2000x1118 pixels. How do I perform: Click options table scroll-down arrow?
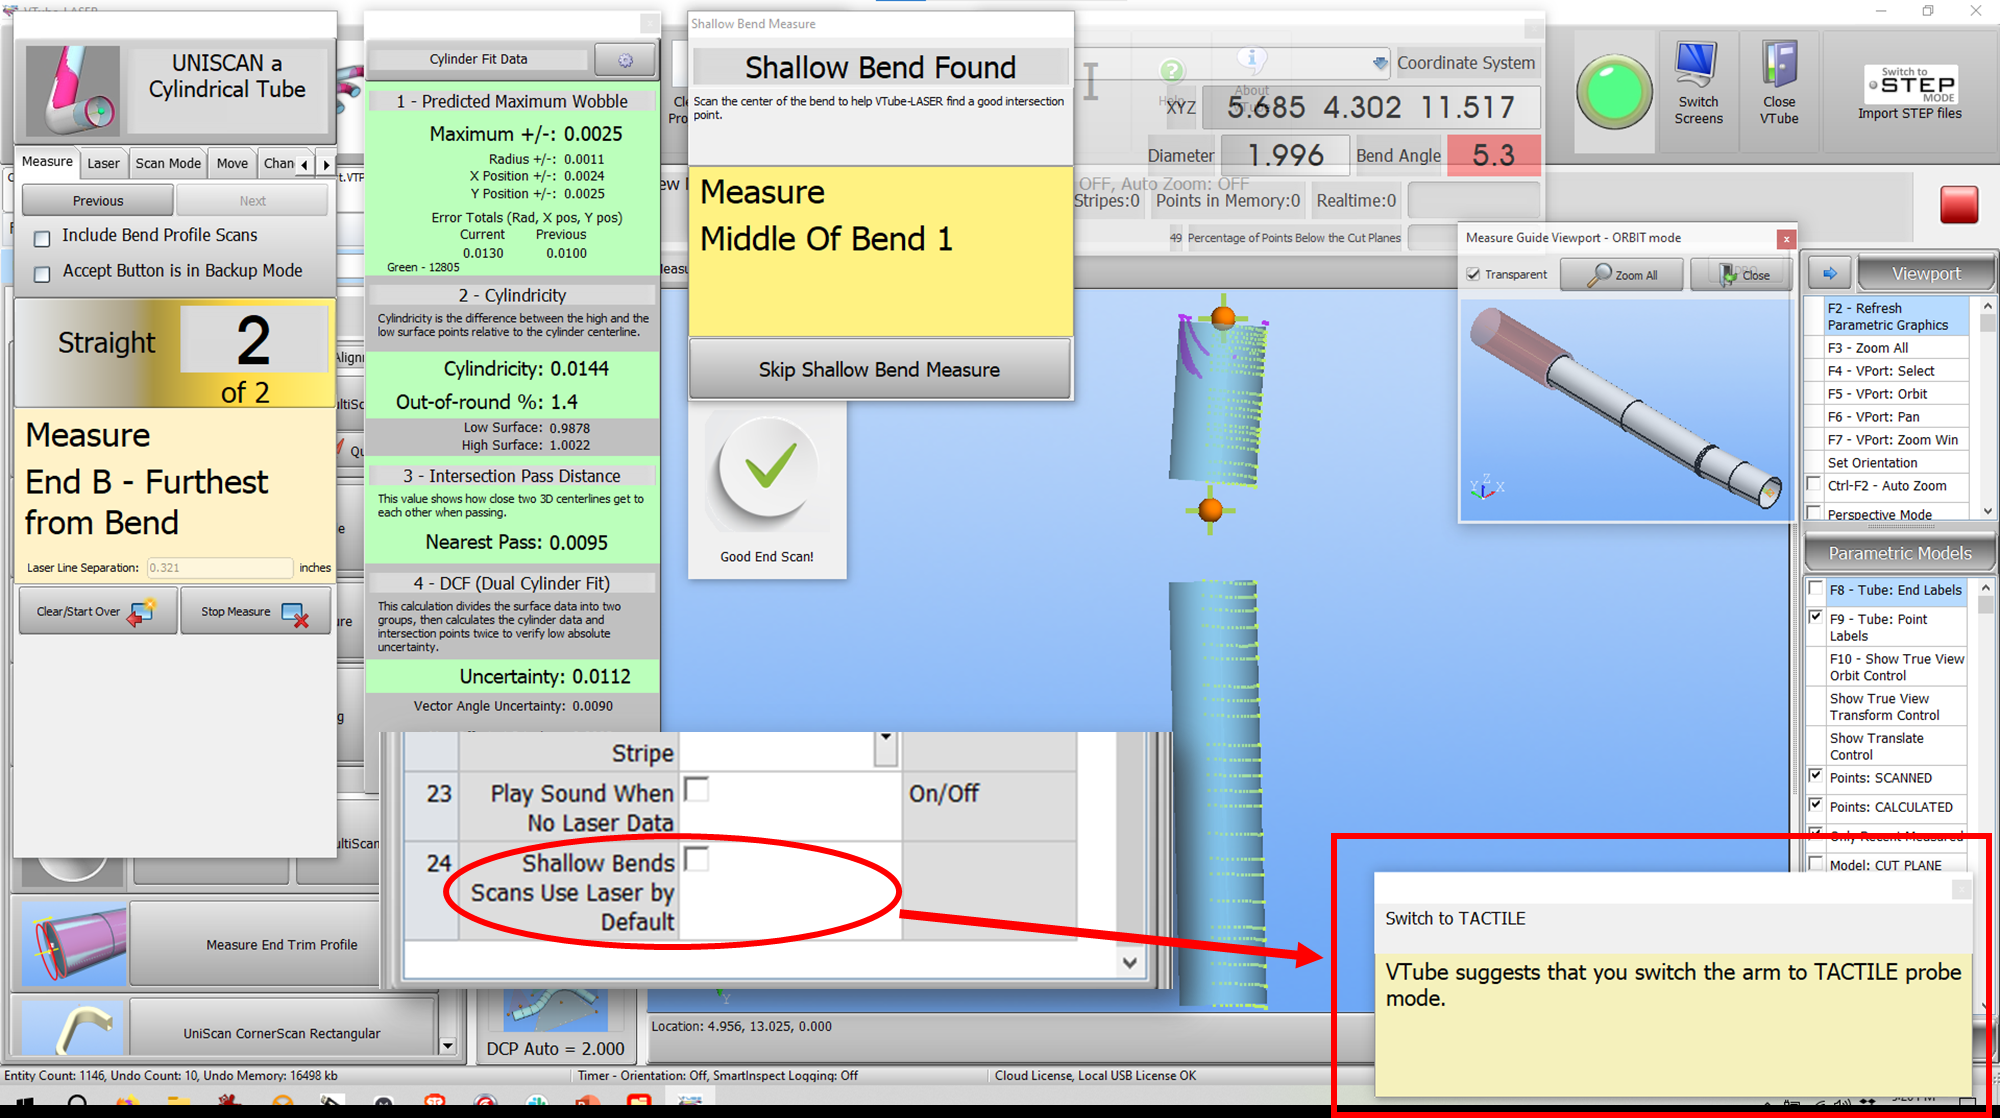1129,963
